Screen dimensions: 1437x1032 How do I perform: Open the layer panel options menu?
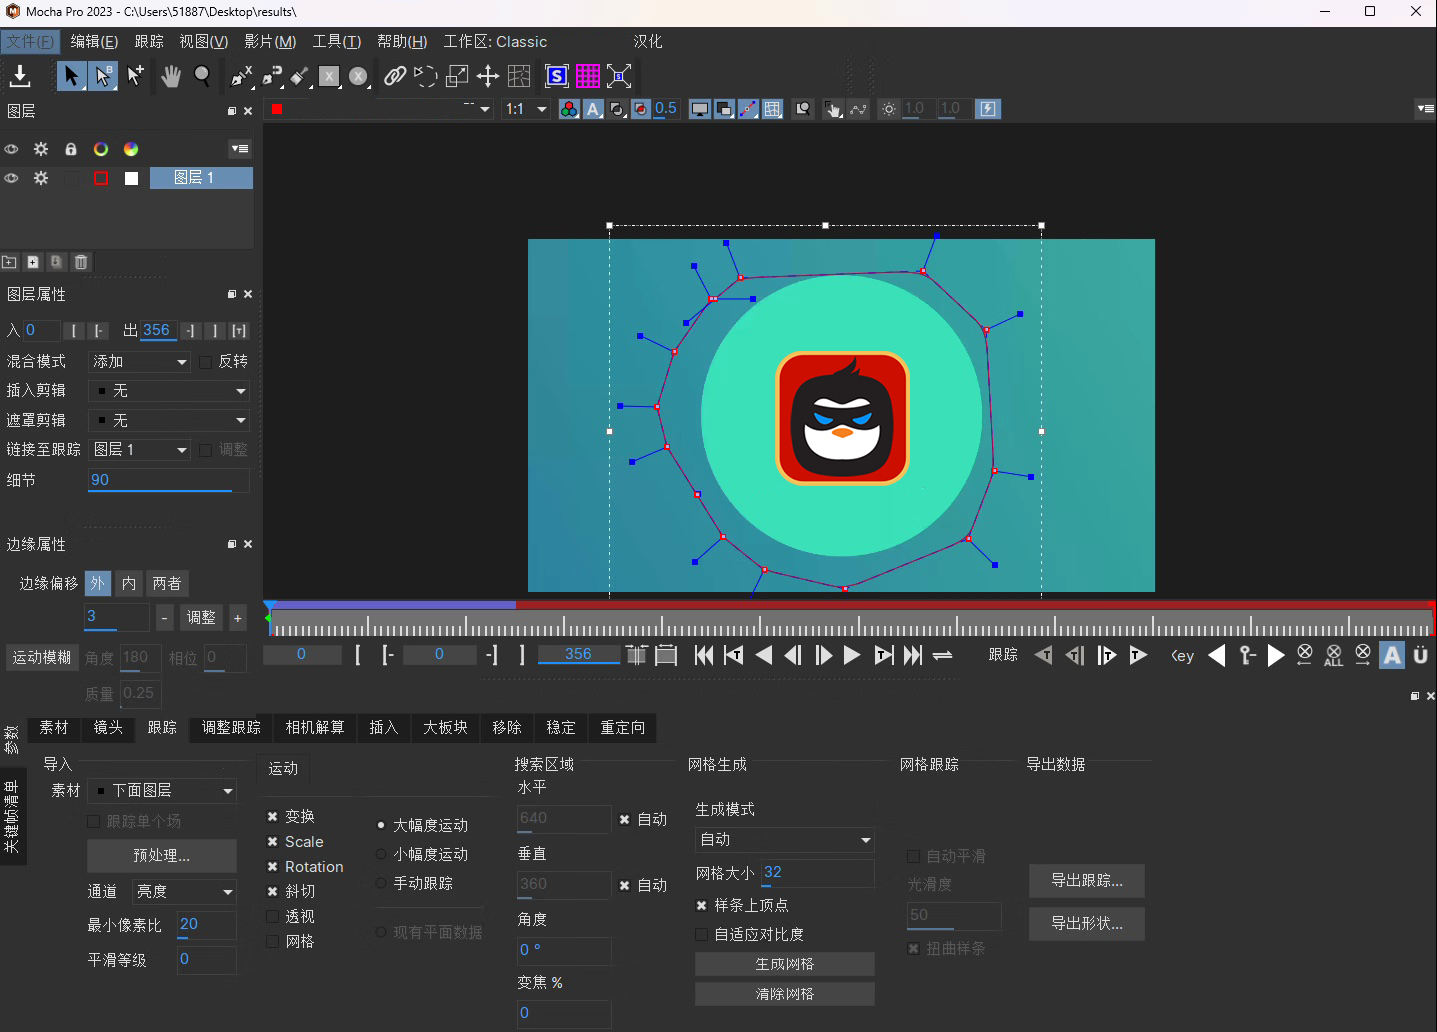tap(240, 149)
